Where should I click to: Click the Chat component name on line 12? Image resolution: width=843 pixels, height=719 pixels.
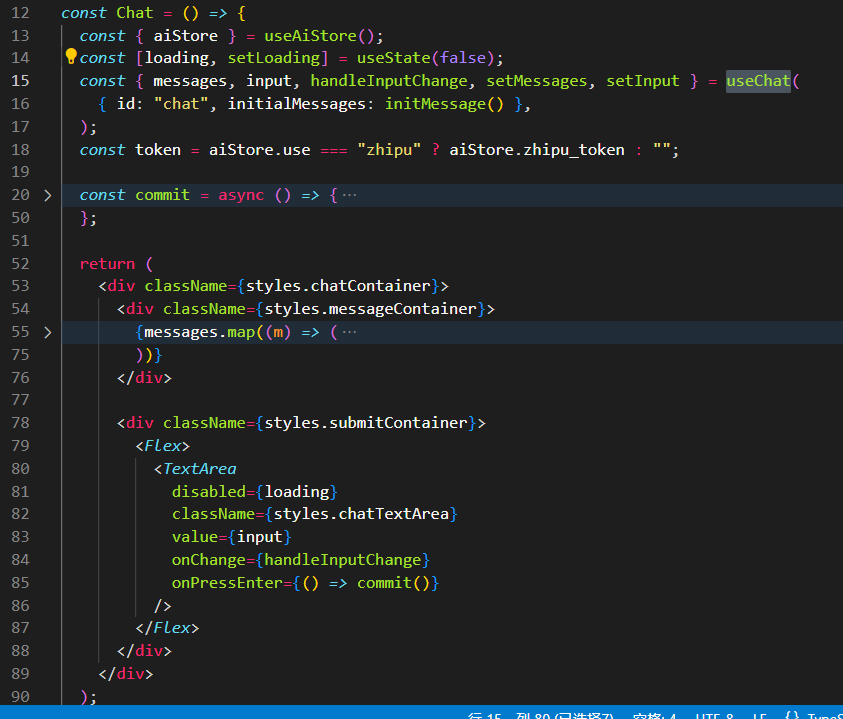(x=134, y=13)
